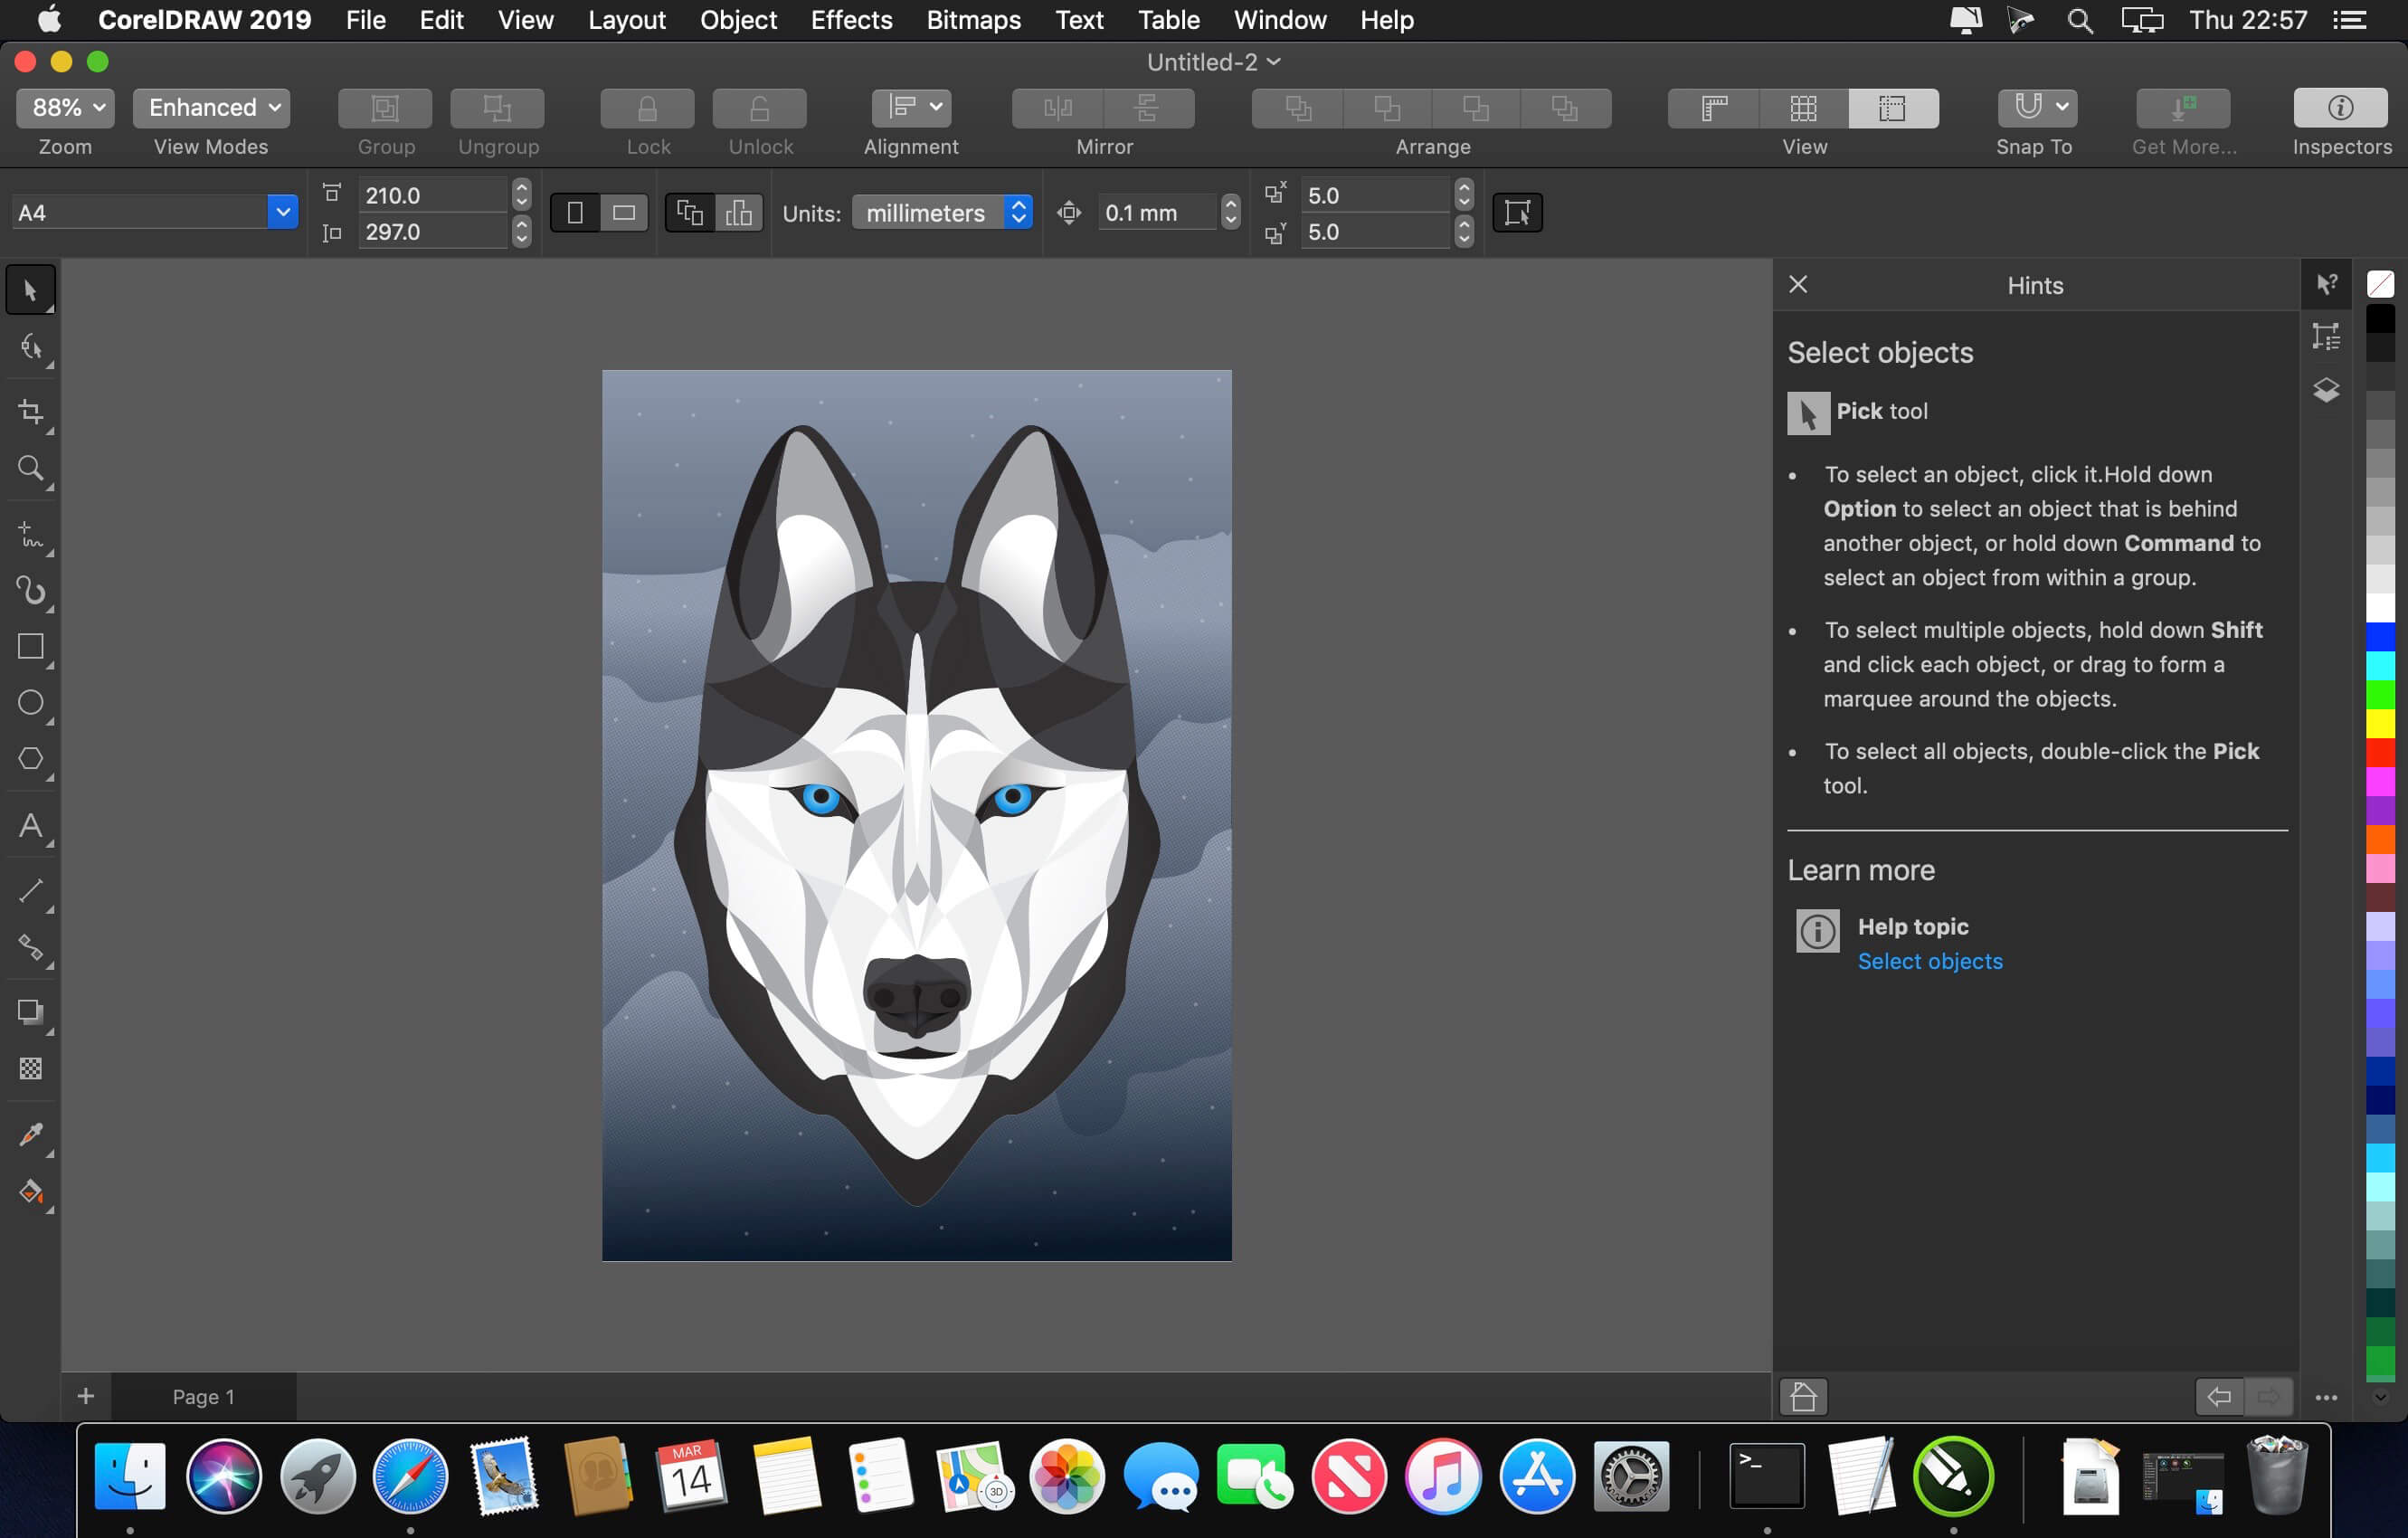
Task: Select the Text tool
Action: [x=30, y=826]
